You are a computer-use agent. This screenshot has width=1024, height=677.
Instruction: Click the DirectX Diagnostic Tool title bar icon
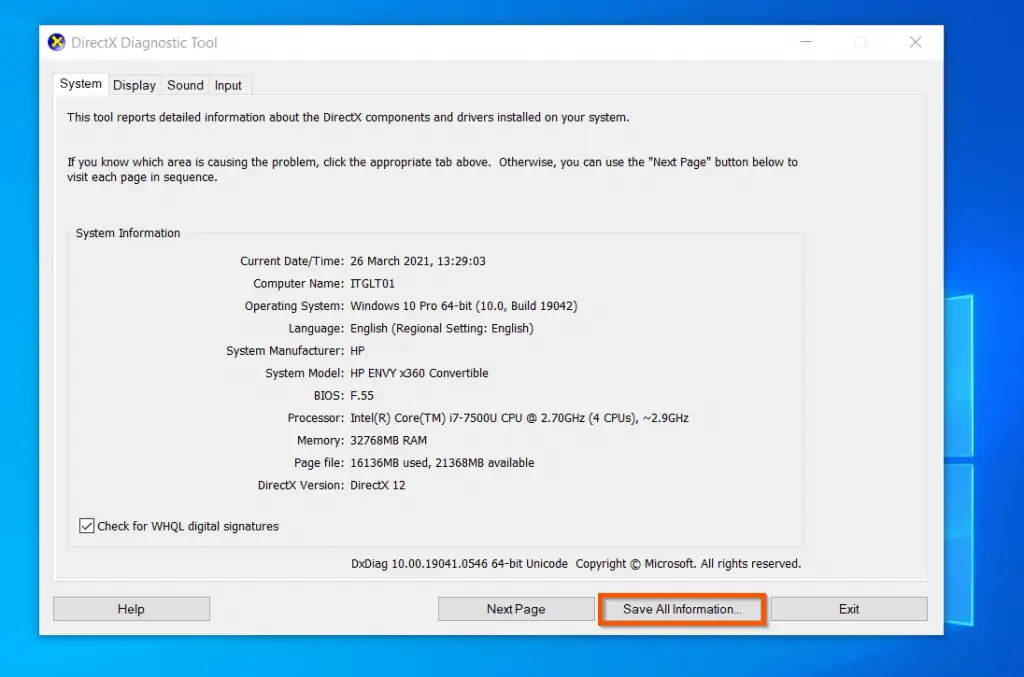[57, 42]
